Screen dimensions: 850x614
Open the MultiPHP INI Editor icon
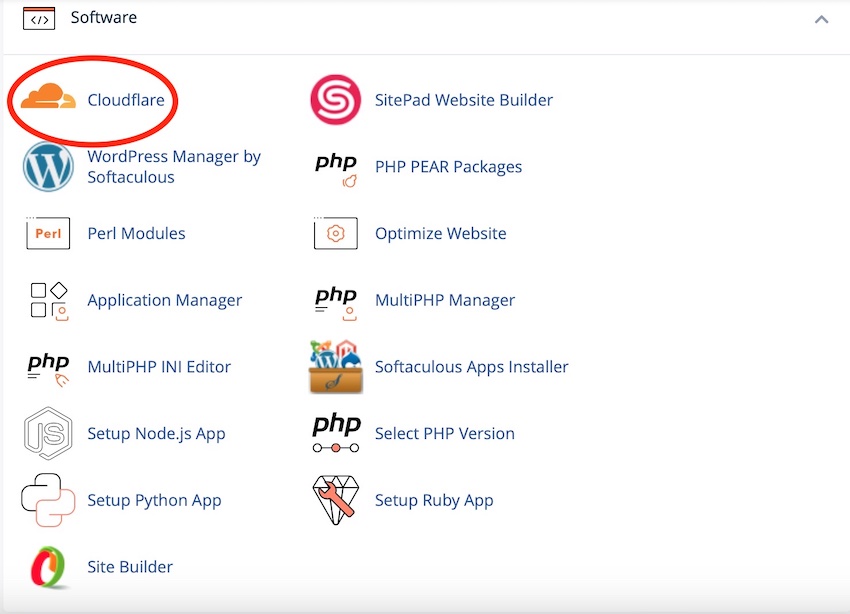[48, 369]
